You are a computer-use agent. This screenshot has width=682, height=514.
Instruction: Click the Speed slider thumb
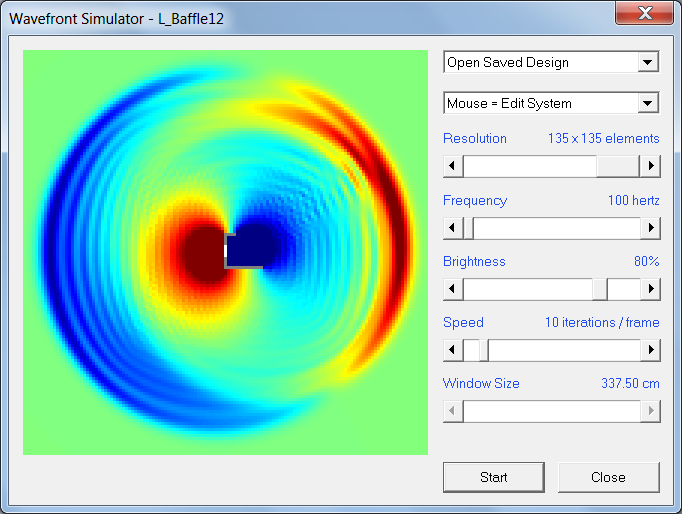click(483, 350)
